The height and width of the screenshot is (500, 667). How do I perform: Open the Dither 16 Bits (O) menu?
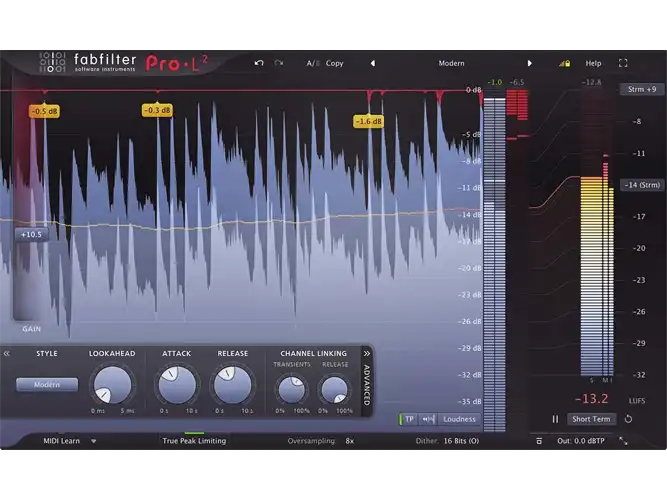coord(461,441)
